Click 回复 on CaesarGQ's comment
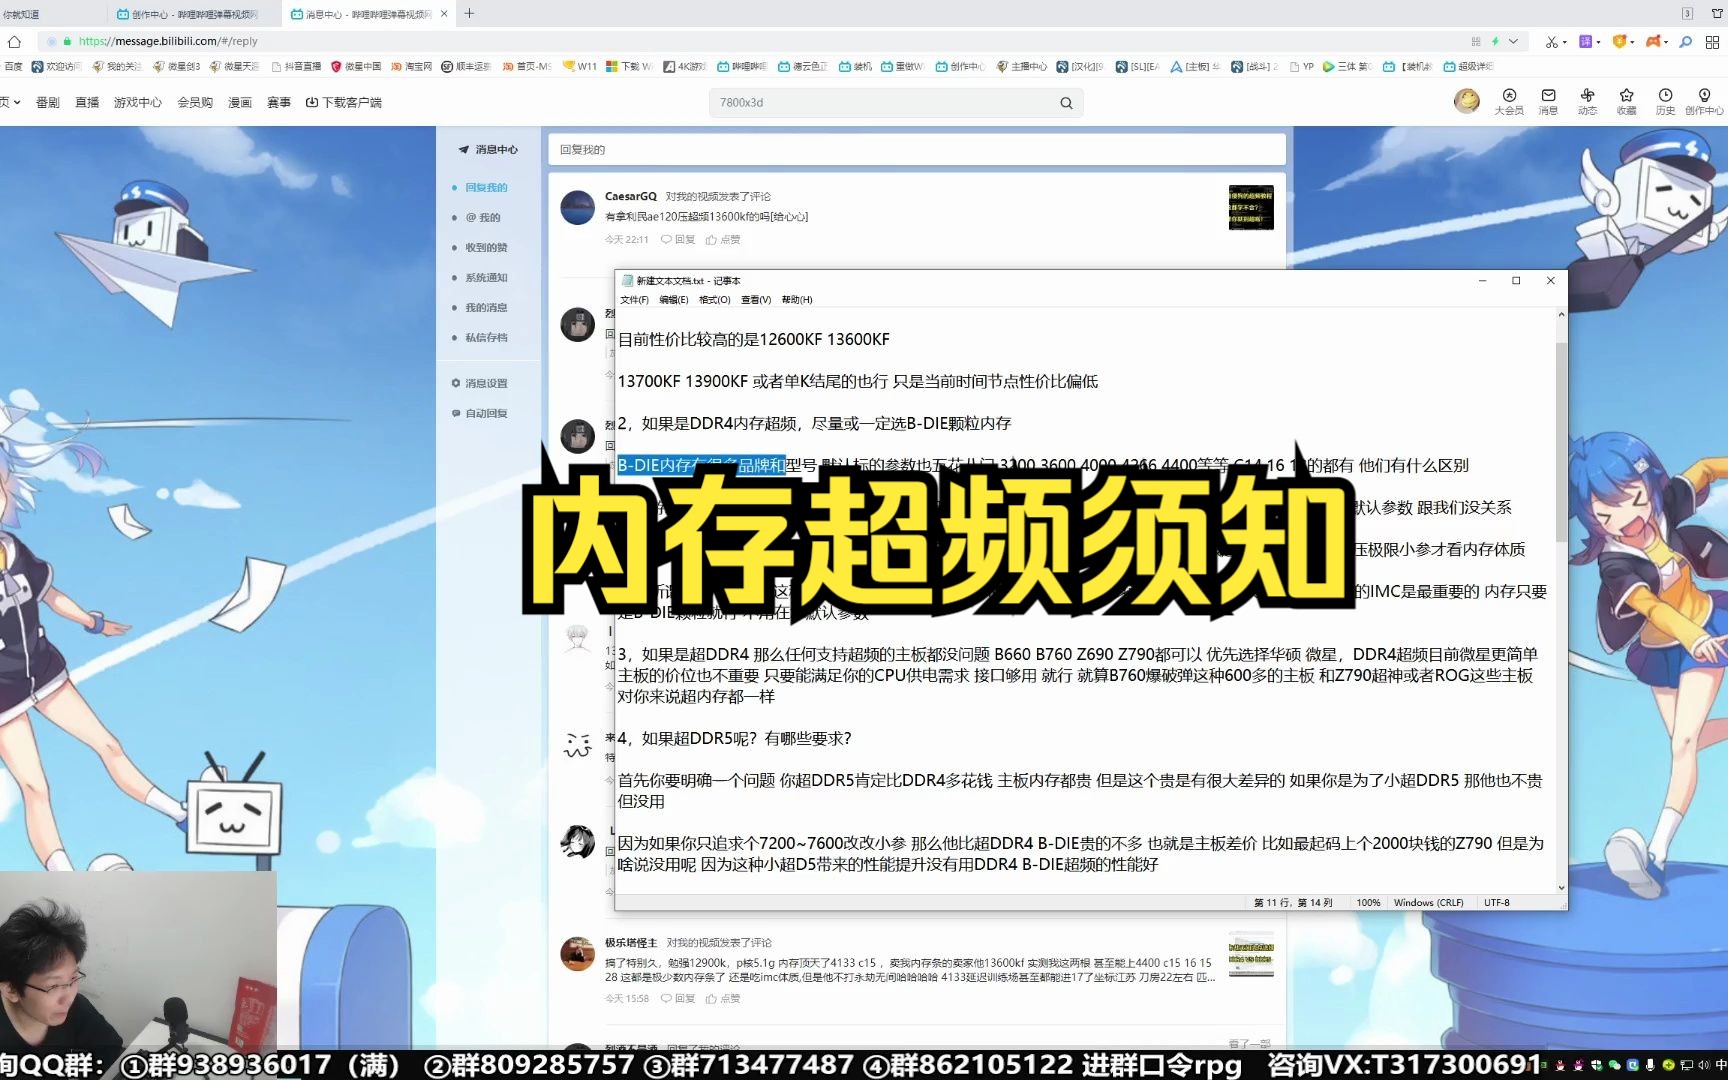Screen dimensions: 1728x1080 pos(678,240)
